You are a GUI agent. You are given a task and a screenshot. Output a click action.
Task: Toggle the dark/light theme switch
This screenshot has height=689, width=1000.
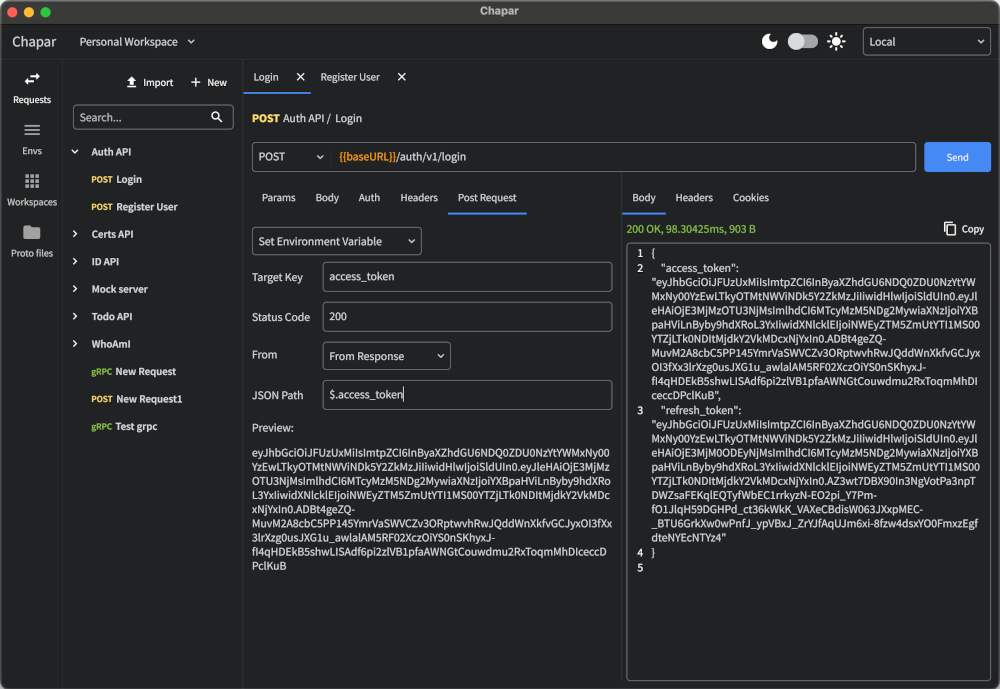pyautogui.click(x=802, y=42)
